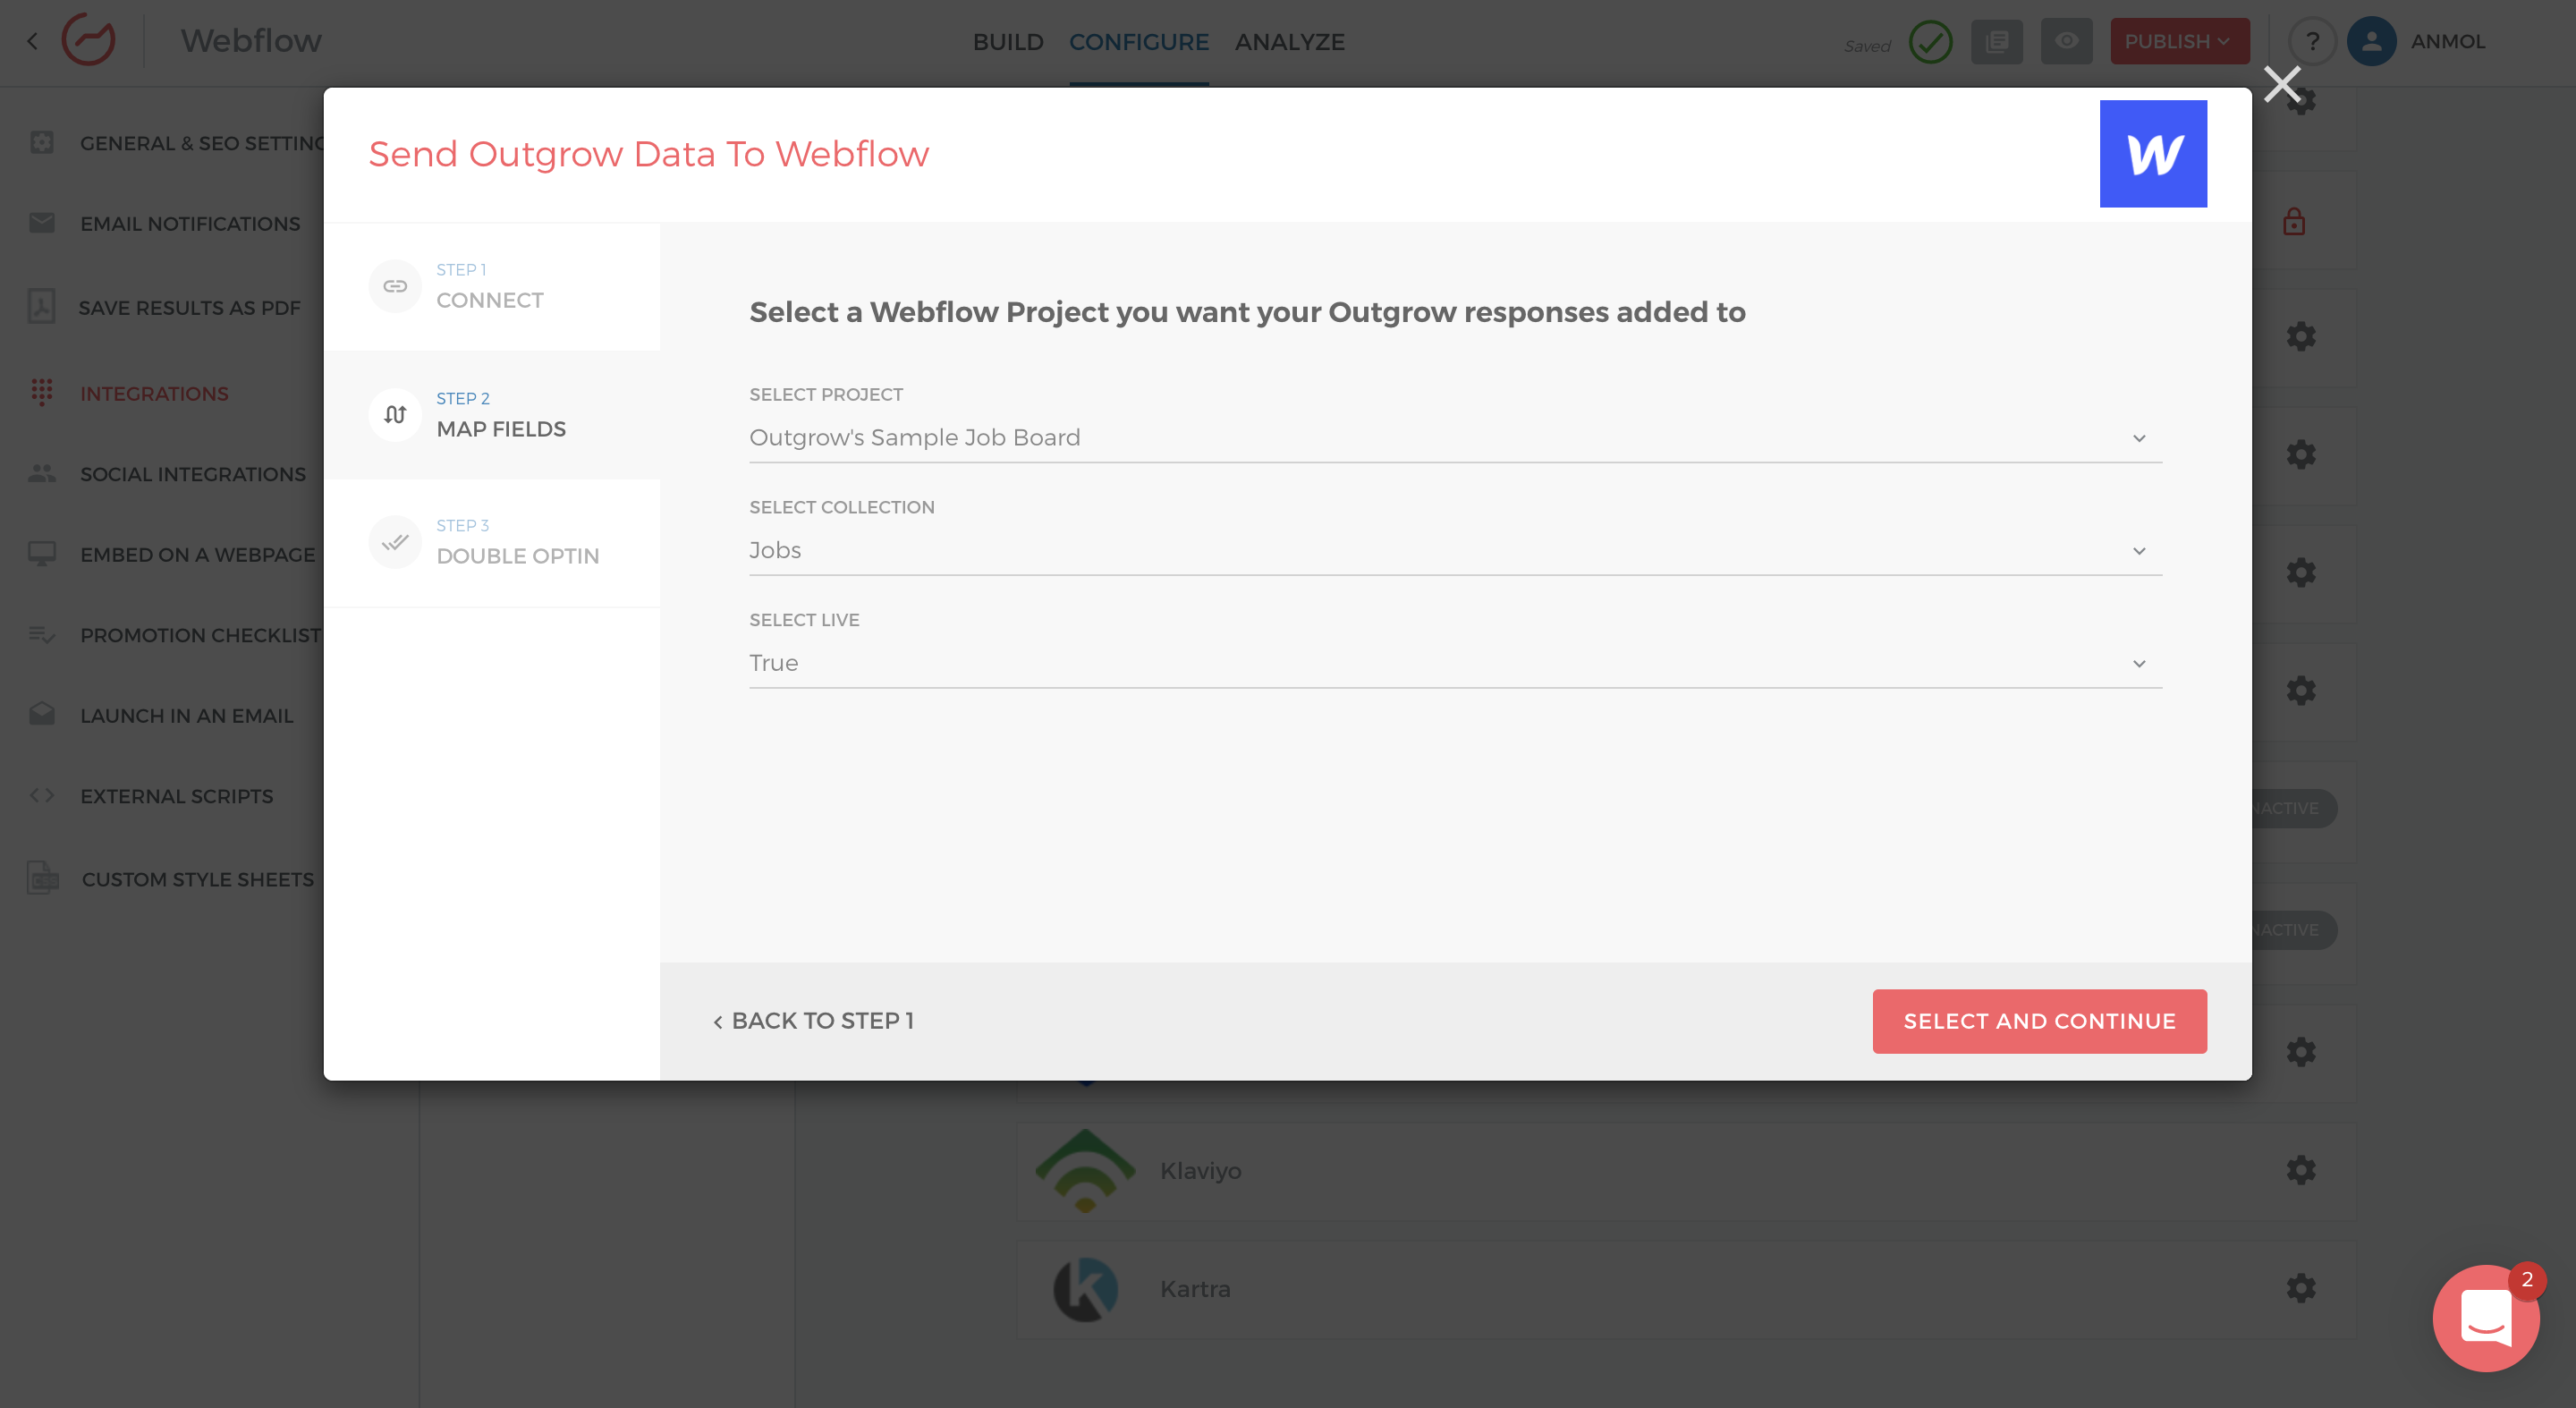
Task: Switch to the Build tab
Action: click(1007, 42)
